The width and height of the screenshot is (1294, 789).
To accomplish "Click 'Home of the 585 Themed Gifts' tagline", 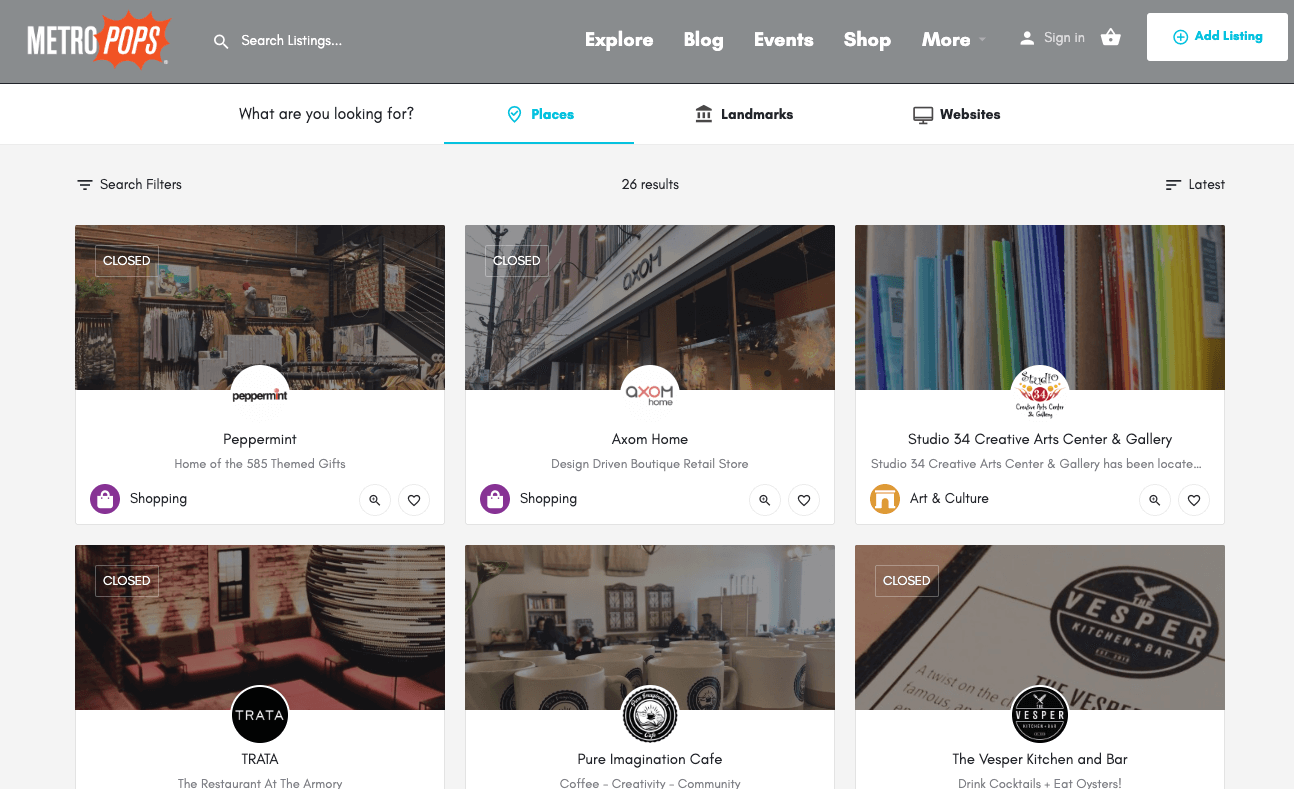I will click(260, 464).
